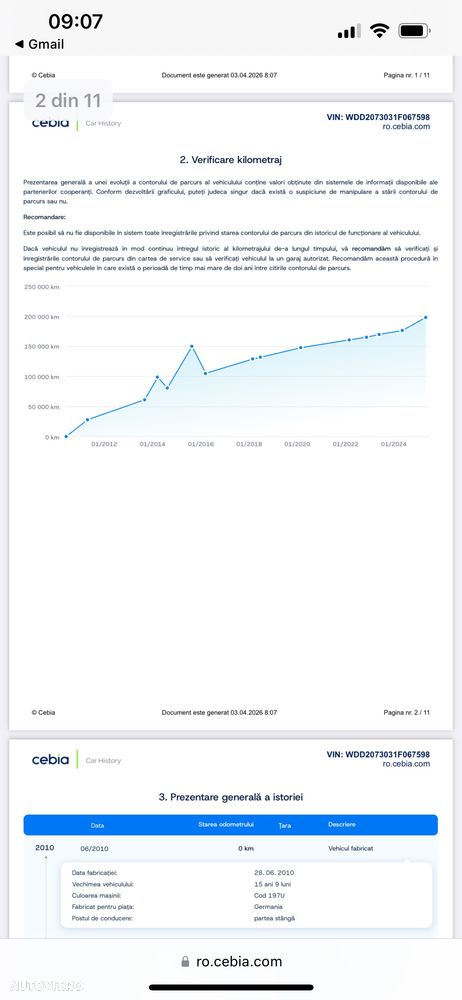
Task: Tap the 2 din 11 page indicator
Action: pos(68,100)
